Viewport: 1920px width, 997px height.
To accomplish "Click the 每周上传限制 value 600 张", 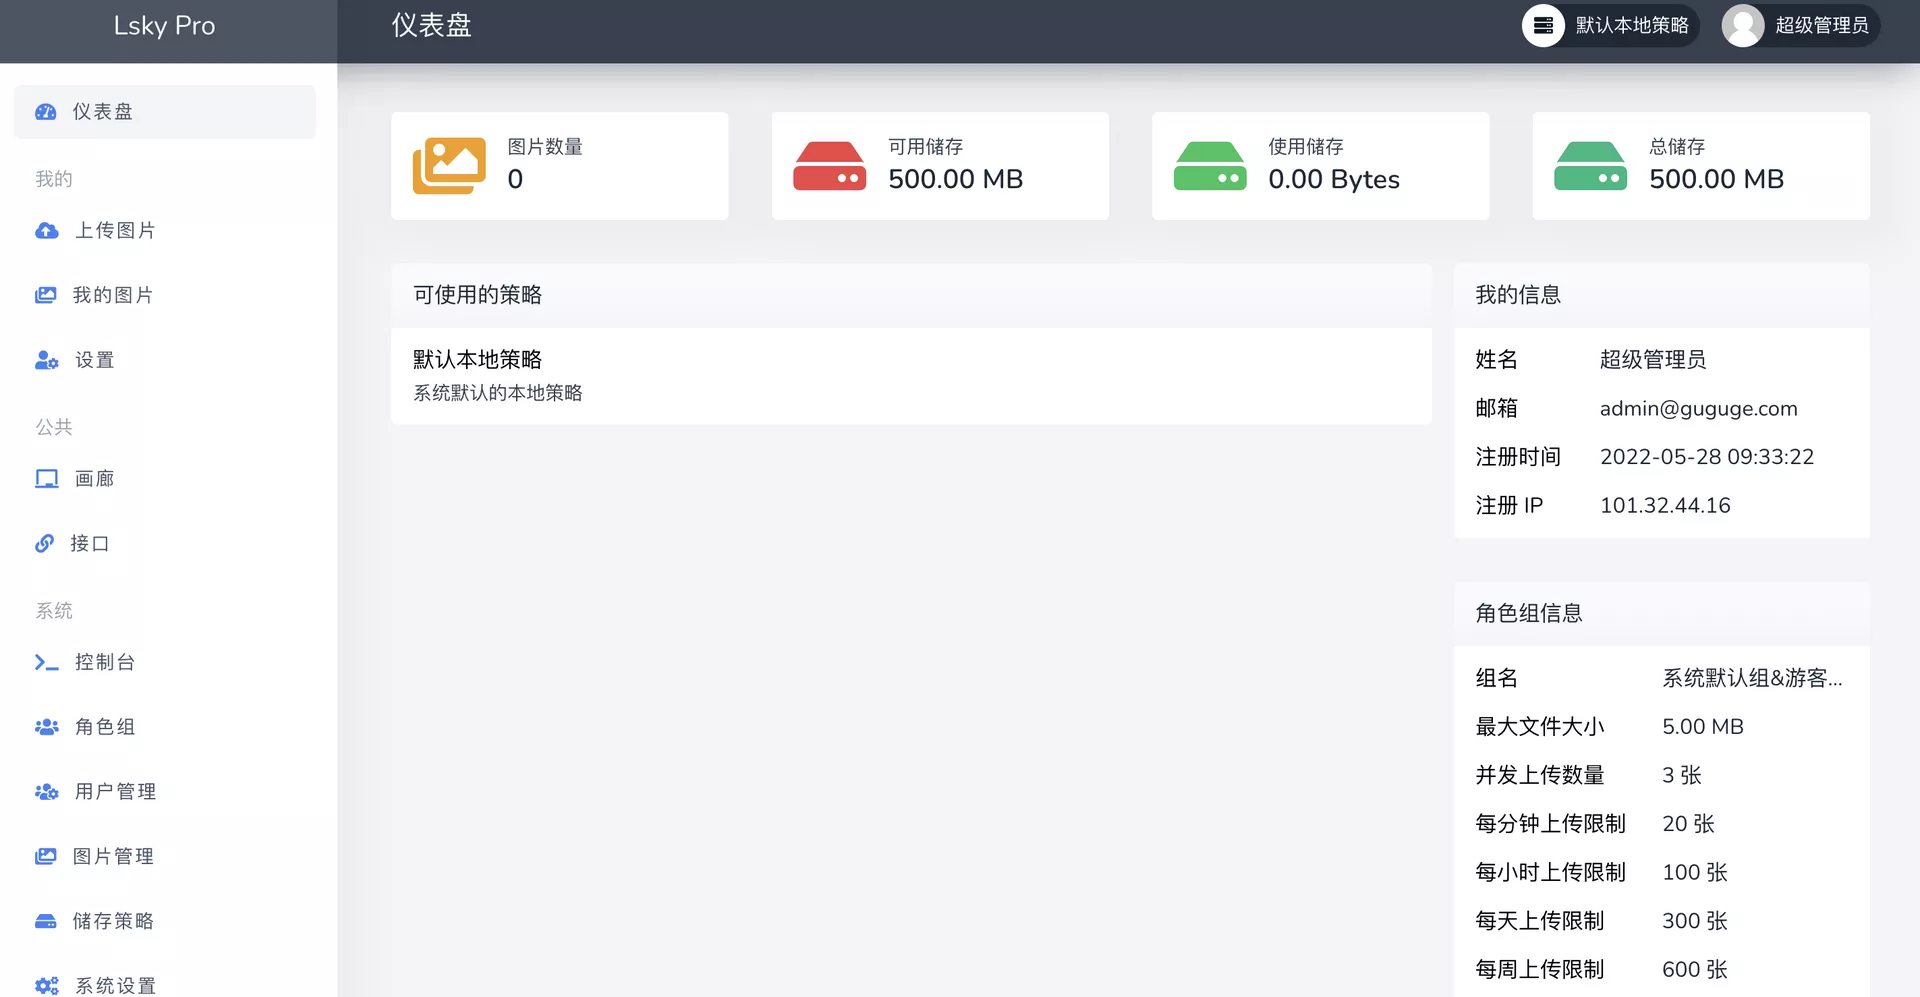I will [x=1694, y=969].
